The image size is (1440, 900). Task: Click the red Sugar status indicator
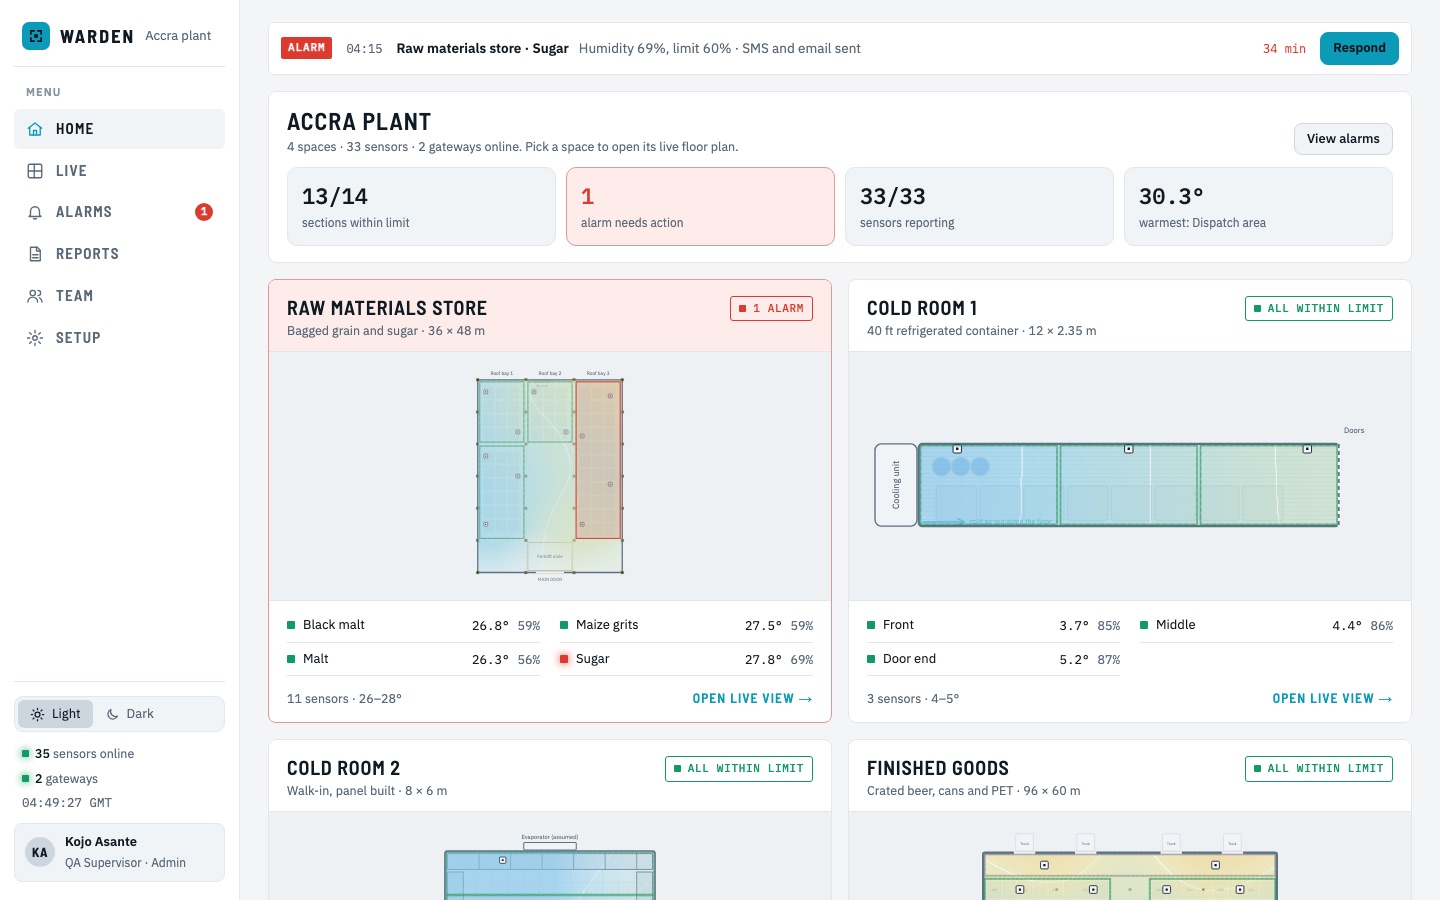[564, 659]
